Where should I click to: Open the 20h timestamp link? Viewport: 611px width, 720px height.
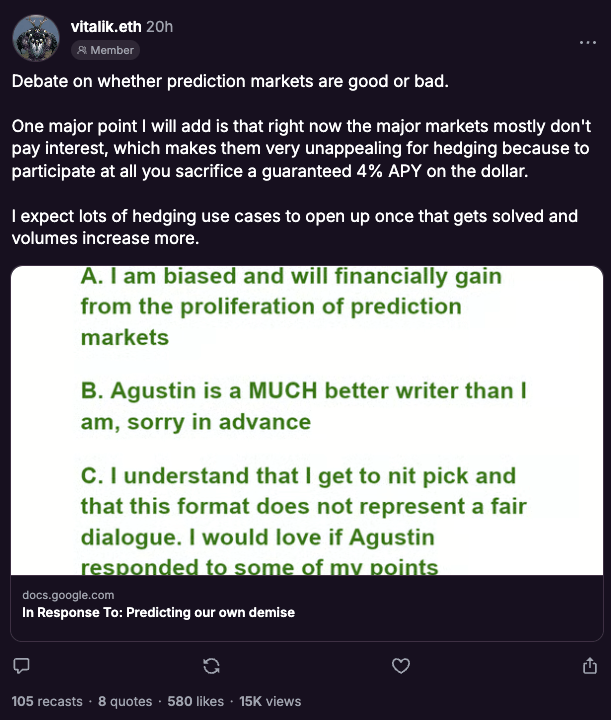coord(159,27)
